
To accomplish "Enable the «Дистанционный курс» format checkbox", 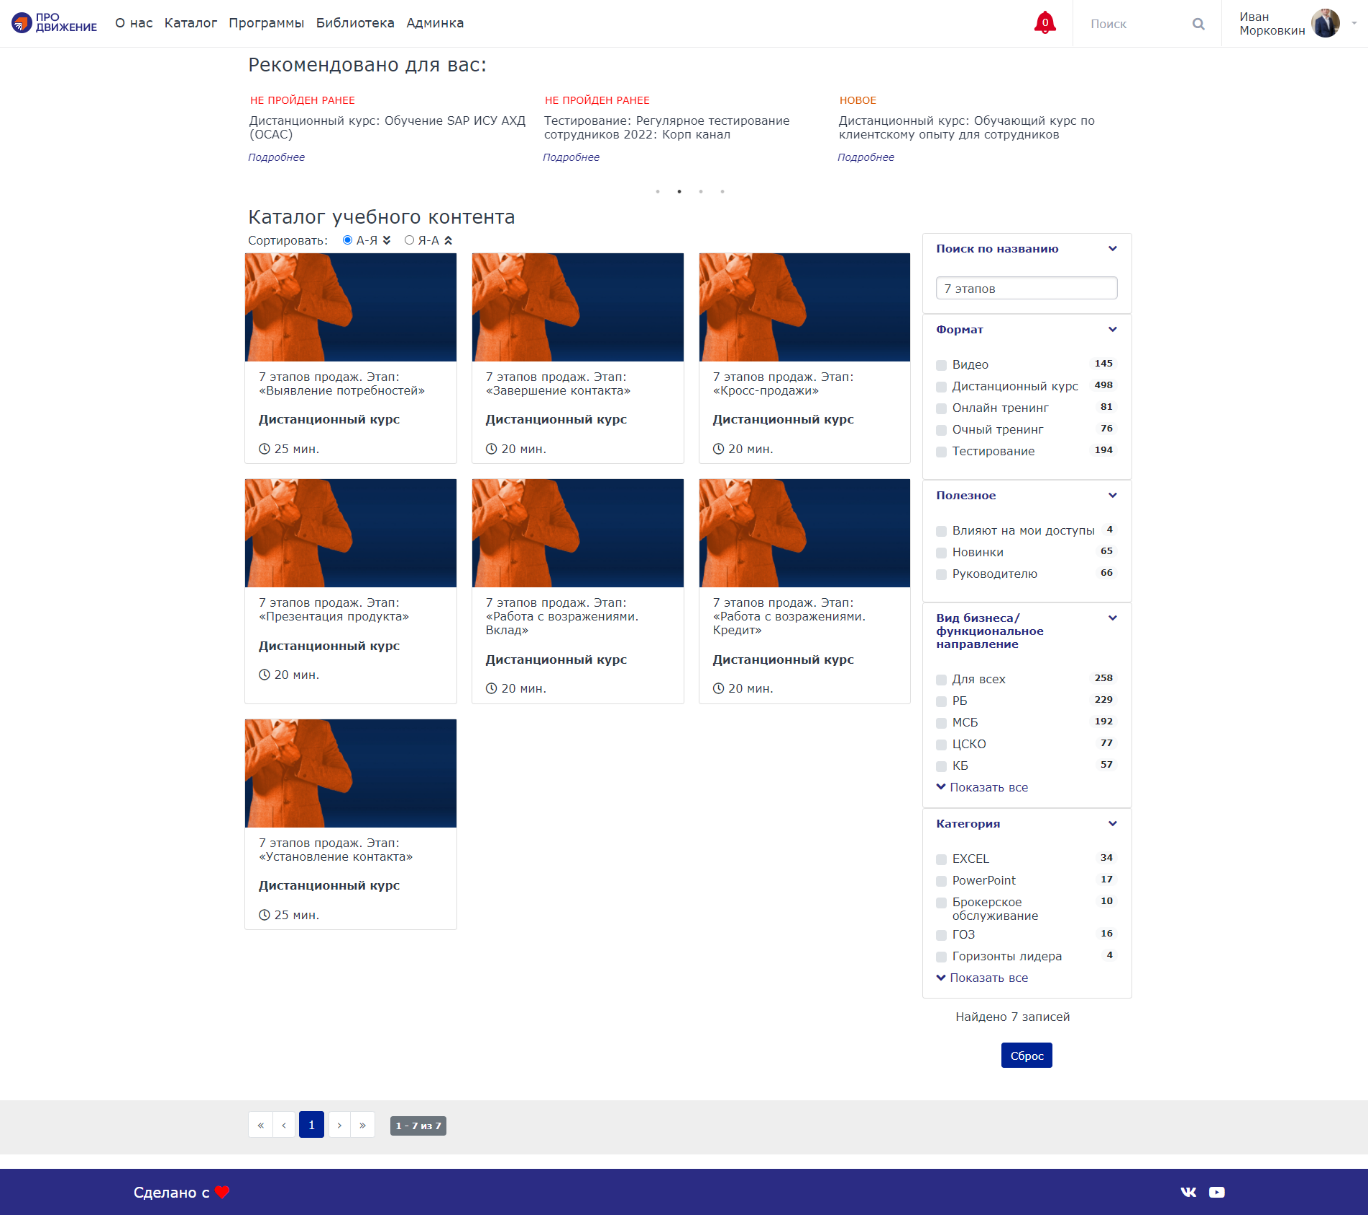I will tap(941, 386).
